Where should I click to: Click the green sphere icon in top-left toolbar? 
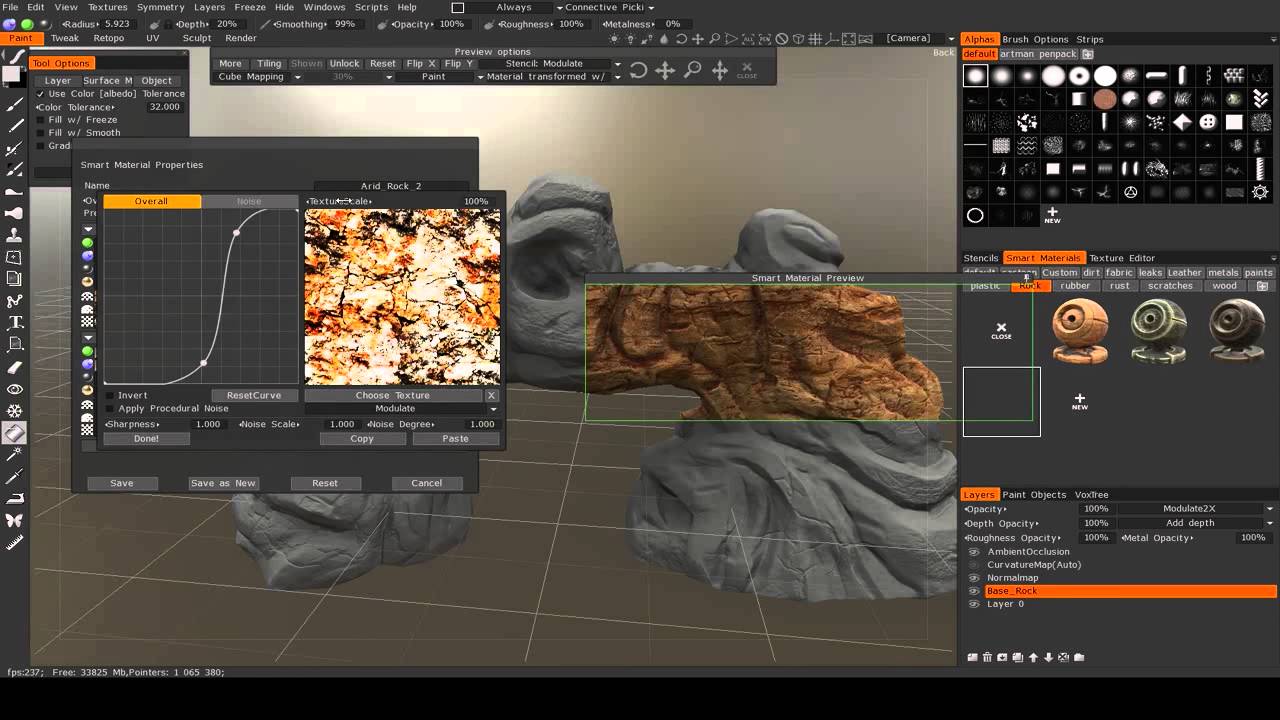click(27, 24)
